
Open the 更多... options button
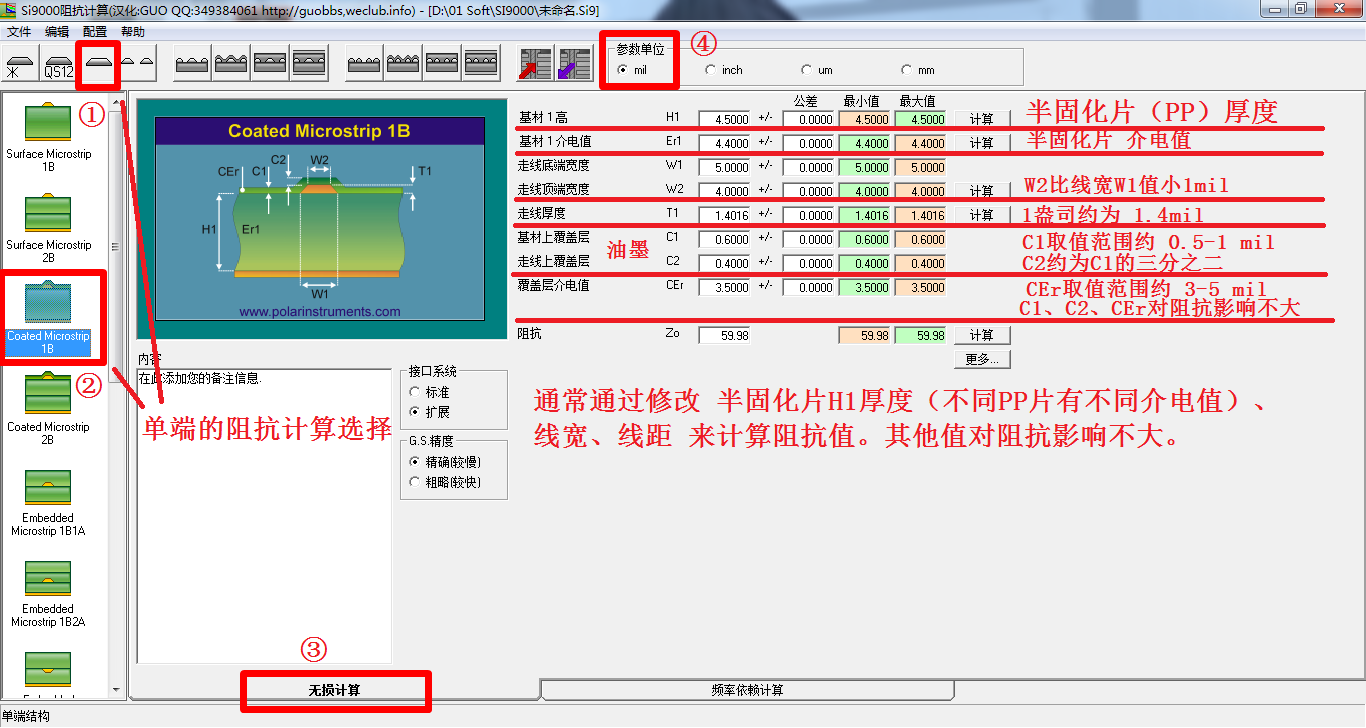pos(982,359)
